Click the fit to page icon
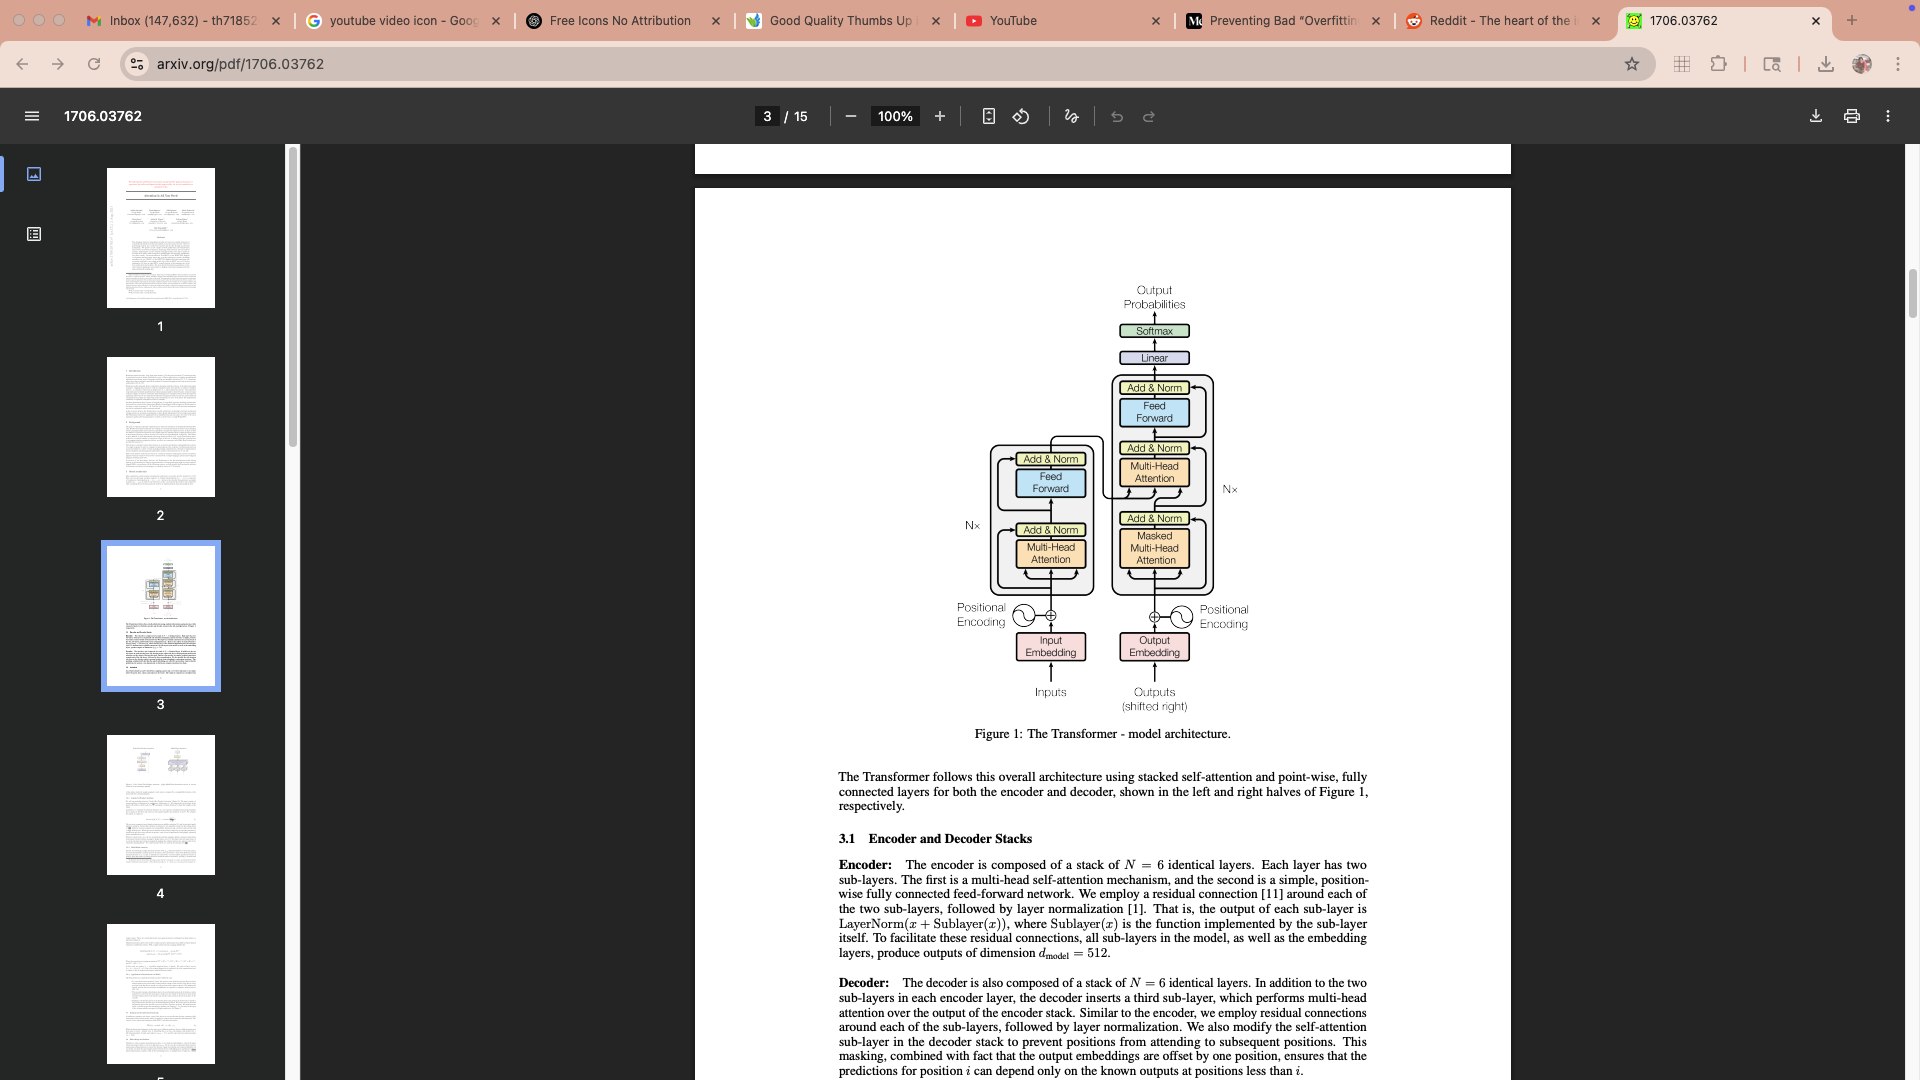This screenshot has height=1080, width=1920. click(988, 116)
